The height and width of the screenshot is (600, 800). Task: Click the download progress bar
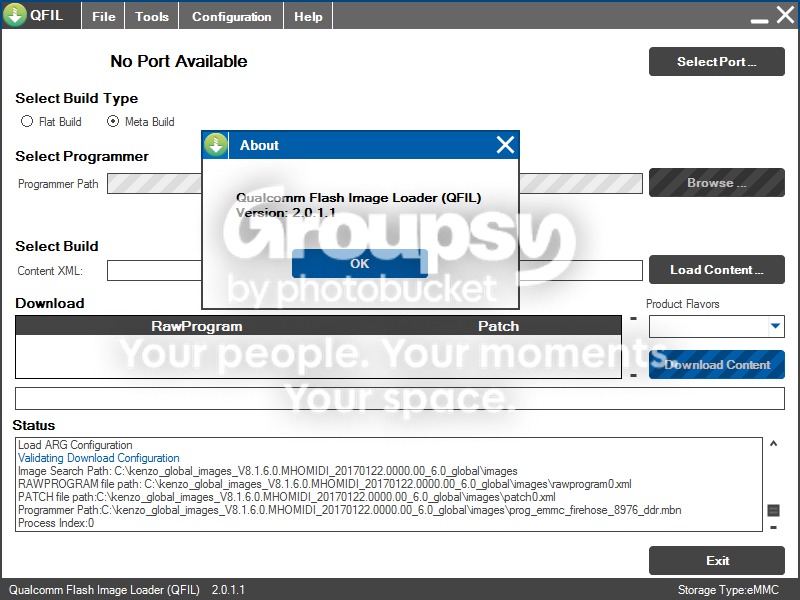point(399,398)
